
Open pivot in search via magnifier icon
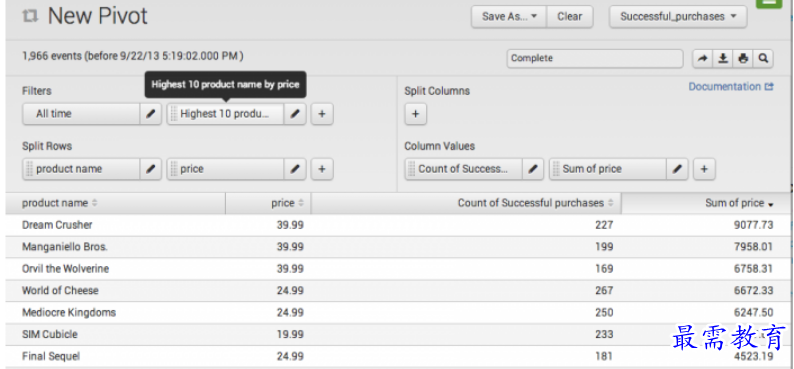click(763, 59)
